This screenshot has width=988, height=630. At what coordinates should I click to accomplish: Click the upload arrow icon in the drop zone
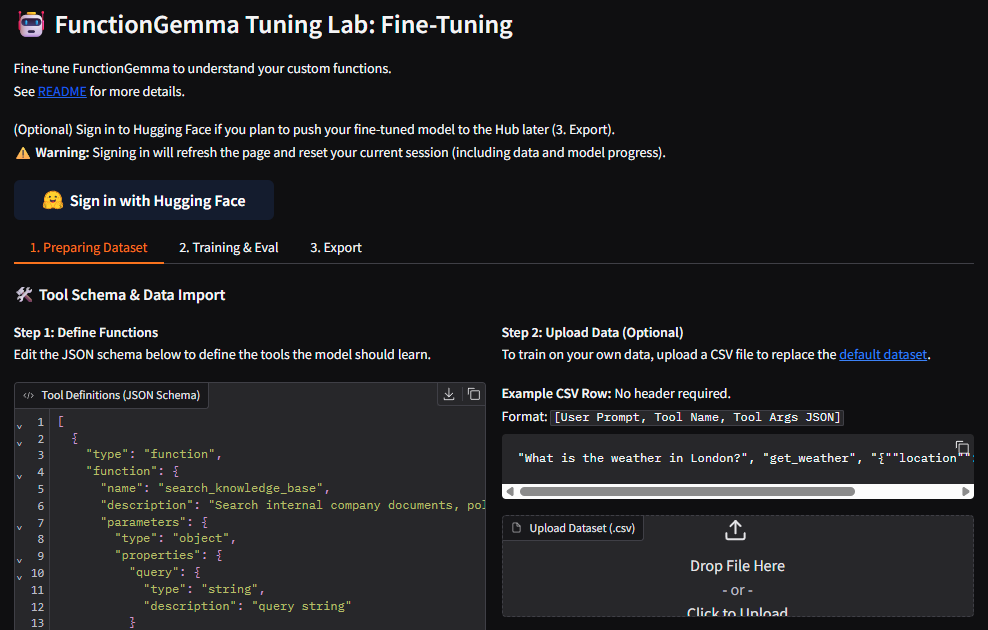coord(735,530)
